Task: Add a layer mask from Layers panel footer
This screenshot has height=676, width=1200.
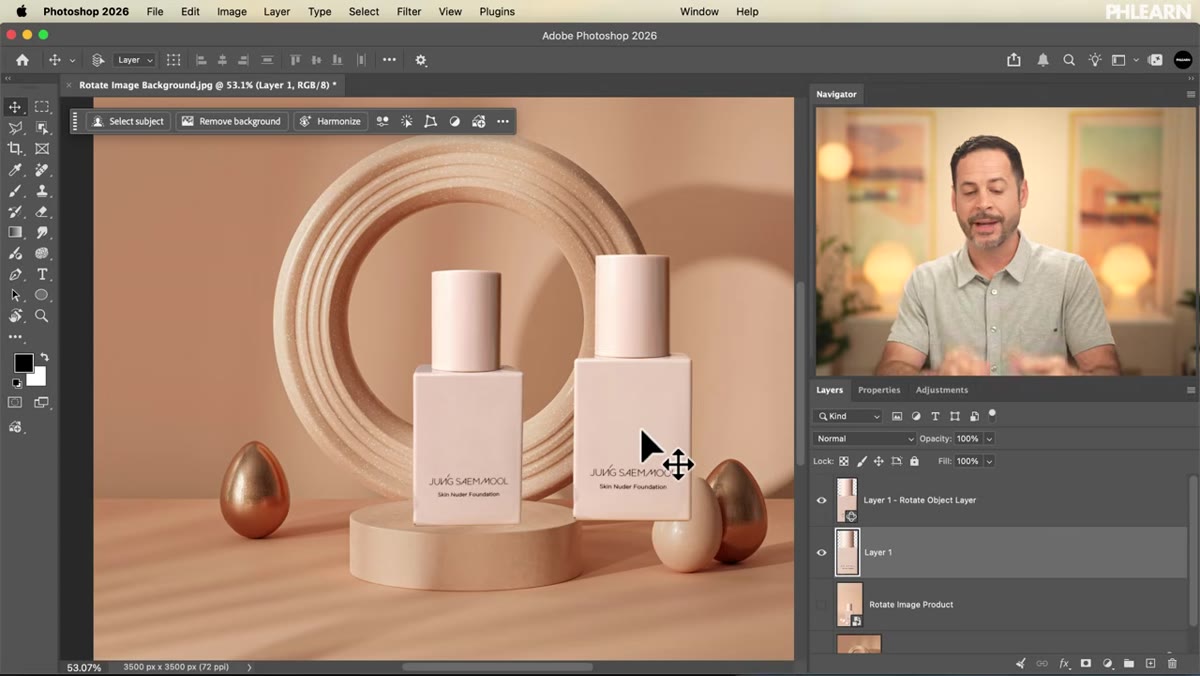Action: pyautogui.click(x=1086, y=663)
